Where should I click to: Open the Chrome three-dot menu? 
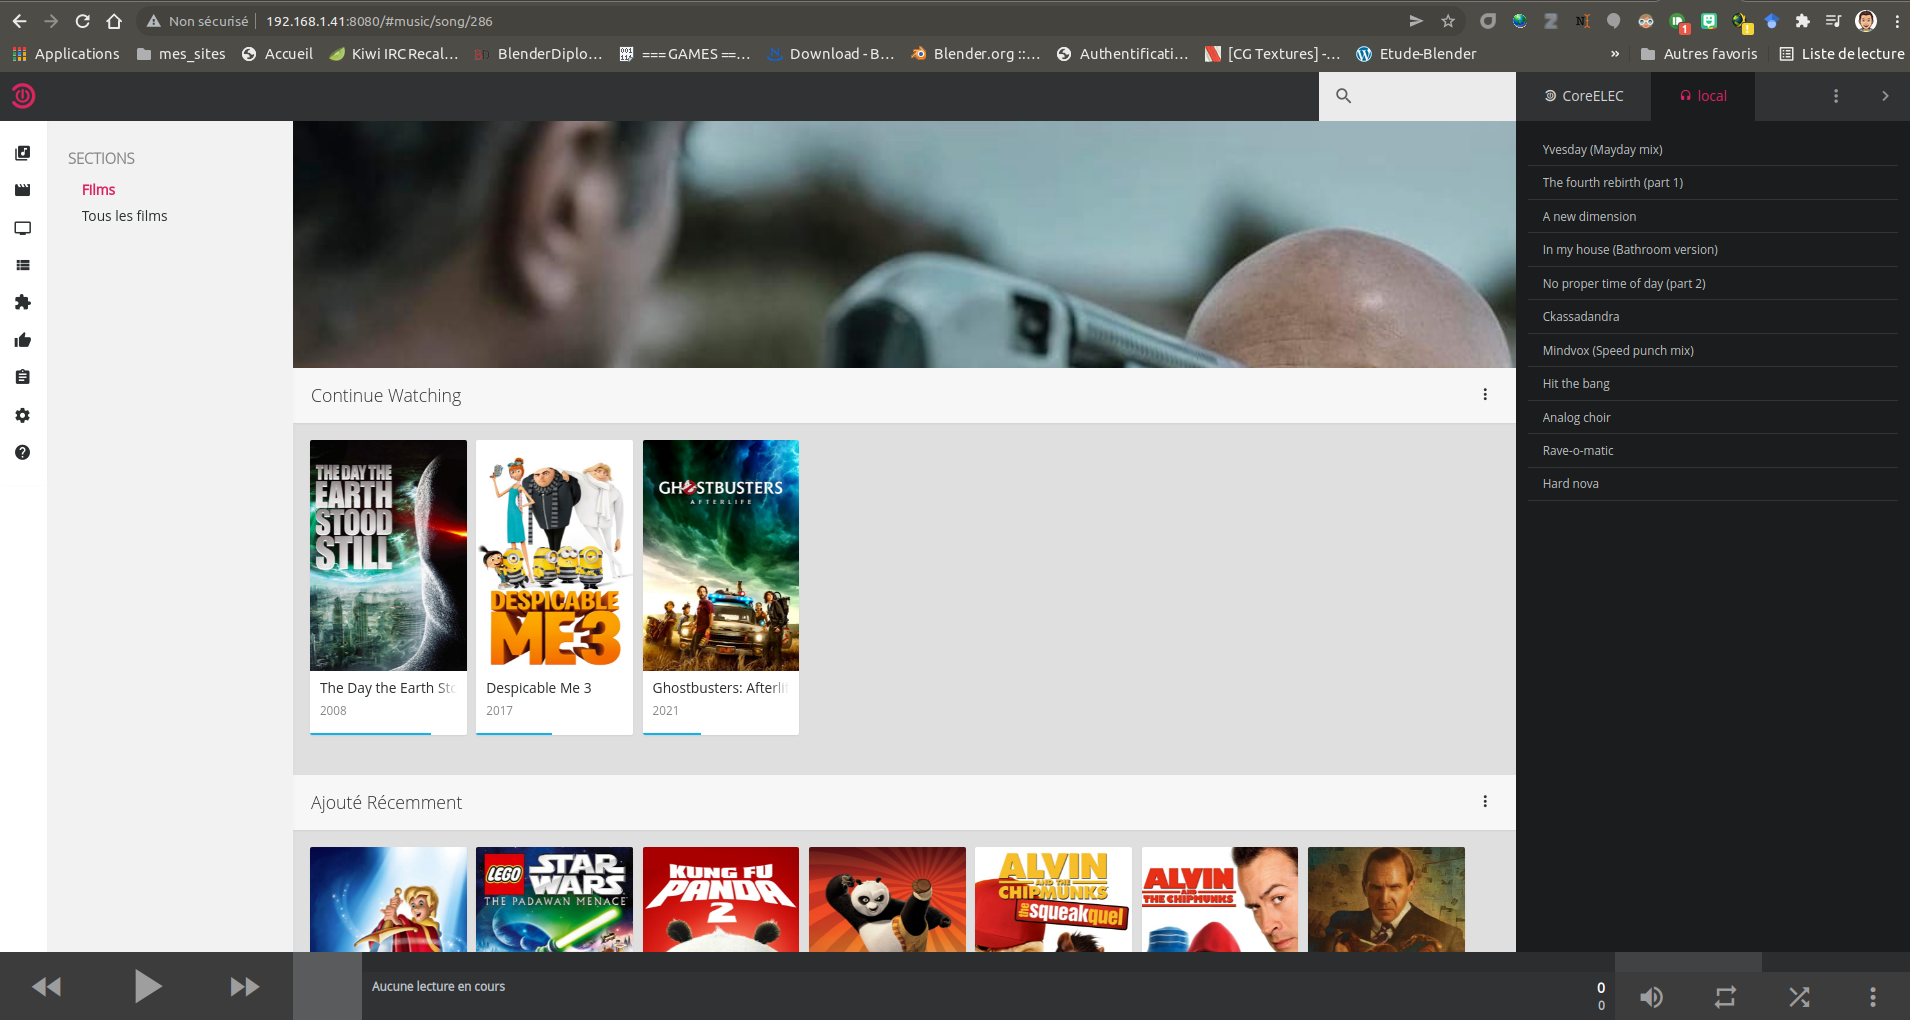coord(1897,21)
